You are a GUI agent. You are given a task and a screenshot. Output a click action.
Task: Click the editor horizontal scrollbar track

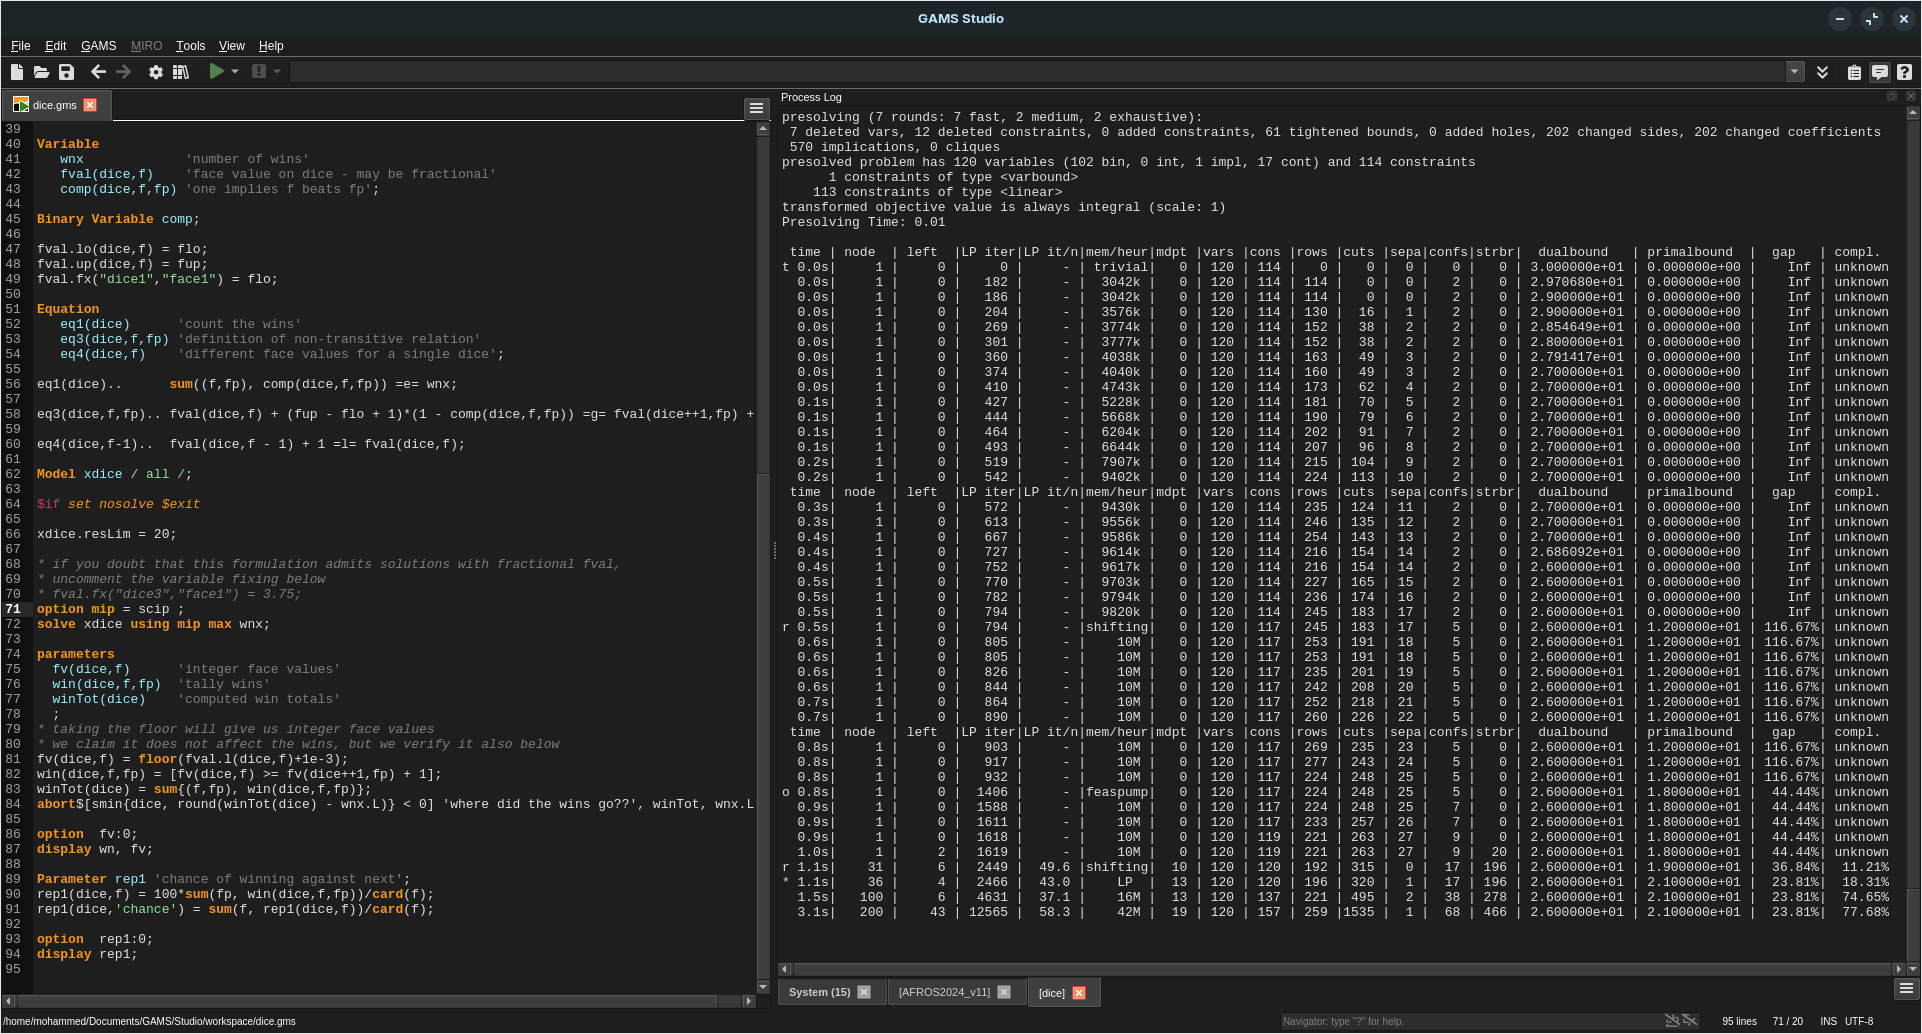[x=380, y=1001]
